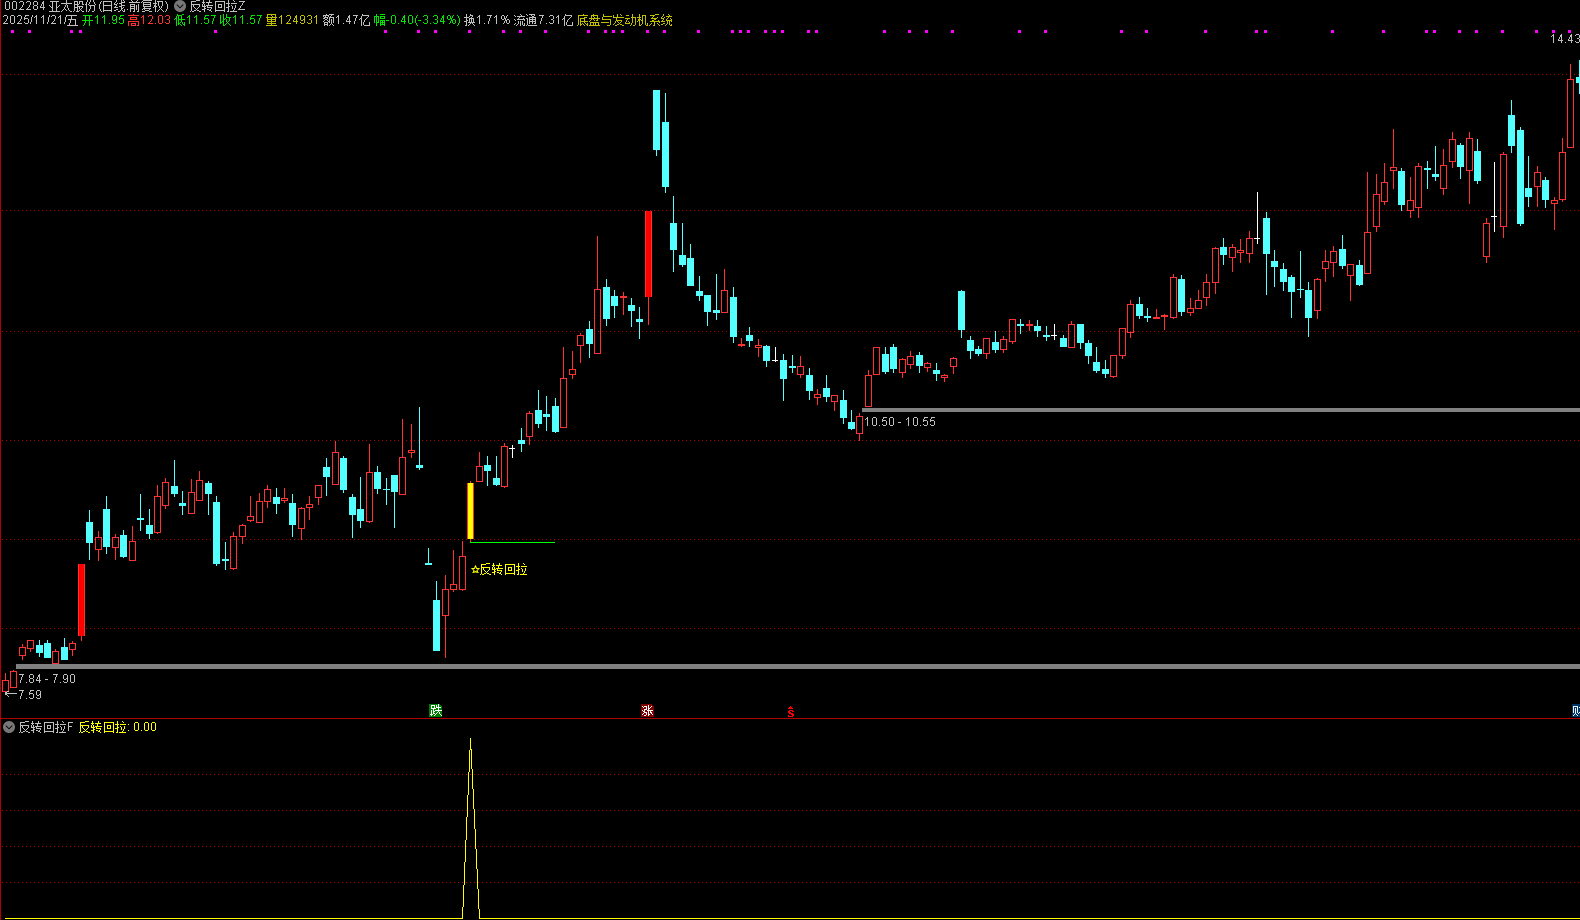The image size is (1580, 920).
Task: Click the yellow 反转回拉 signal label on chart
Action: pyautogui.click(x=503, y=570)
